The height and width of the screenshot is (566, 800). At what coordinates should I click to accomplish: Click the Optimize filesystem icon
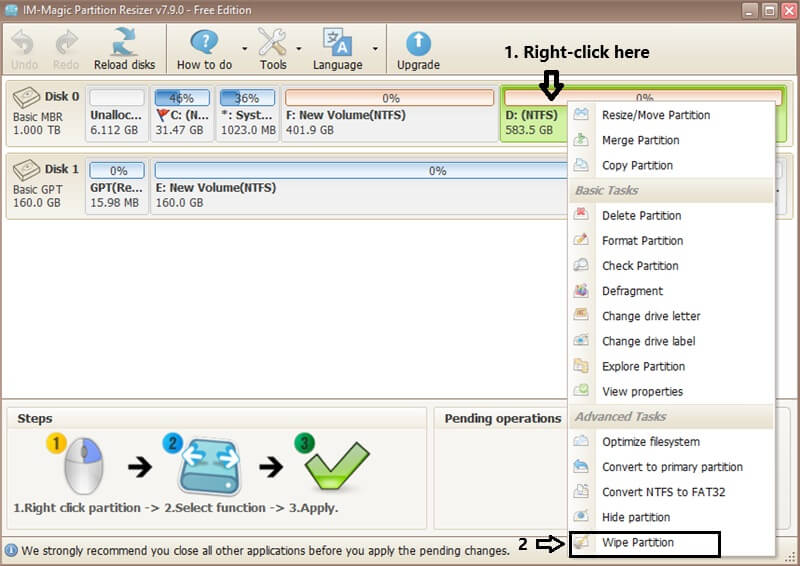(581, 440)
